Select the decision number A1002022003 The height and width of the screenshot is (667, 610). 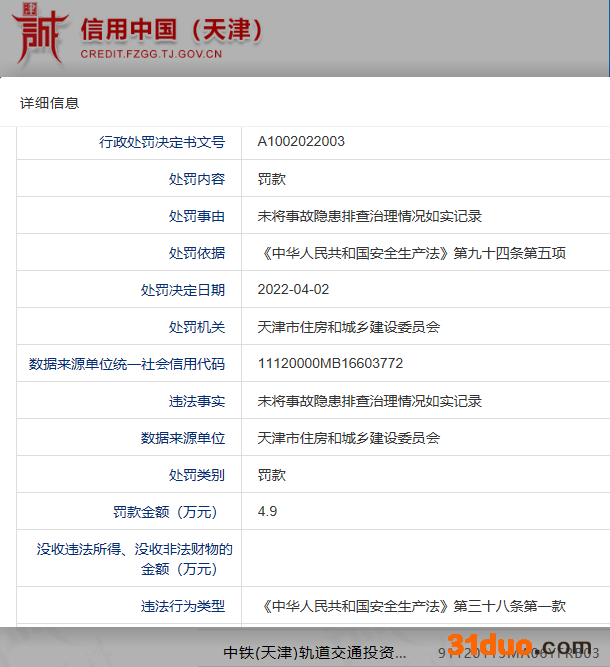pyautogui.click(x=301, y=142)
